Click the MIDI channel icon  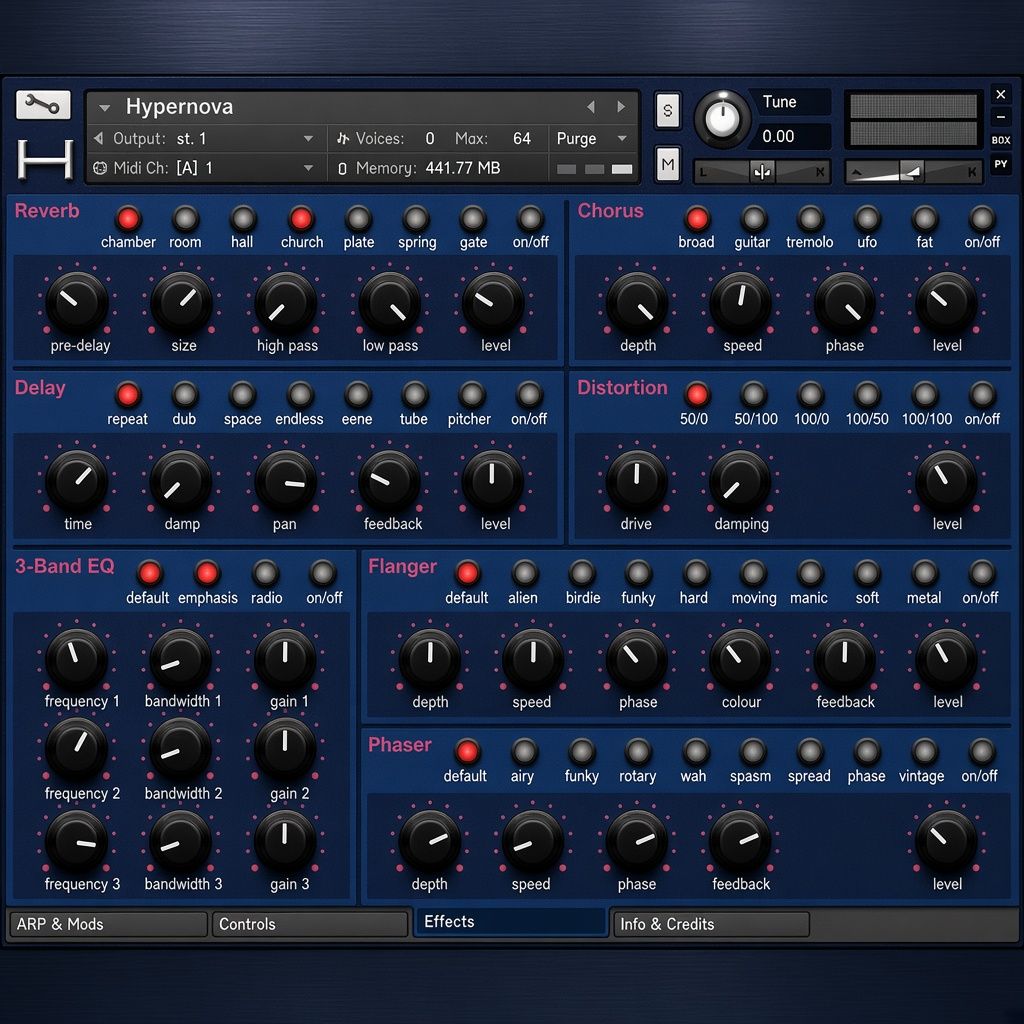coord(100,168)
